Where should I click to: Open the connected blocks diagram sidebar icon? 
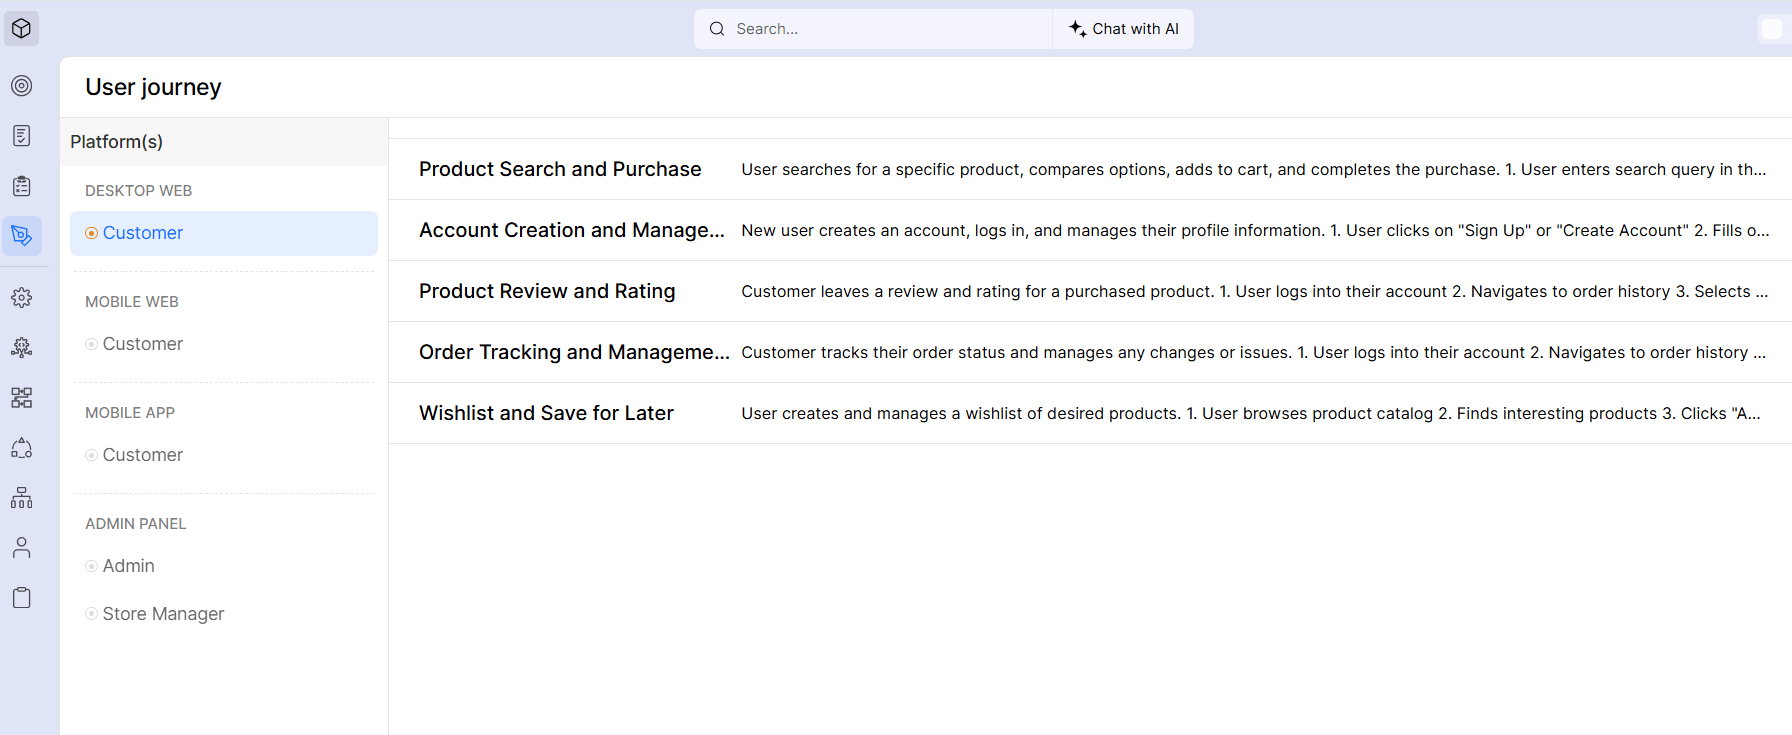tap(21, 398)
